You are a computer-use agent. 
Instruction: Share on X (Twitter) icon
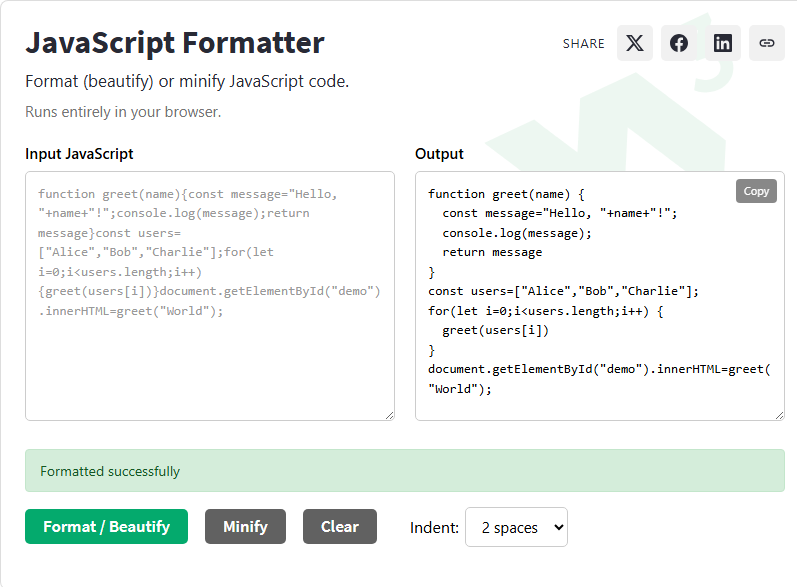[x=634, y=43]
